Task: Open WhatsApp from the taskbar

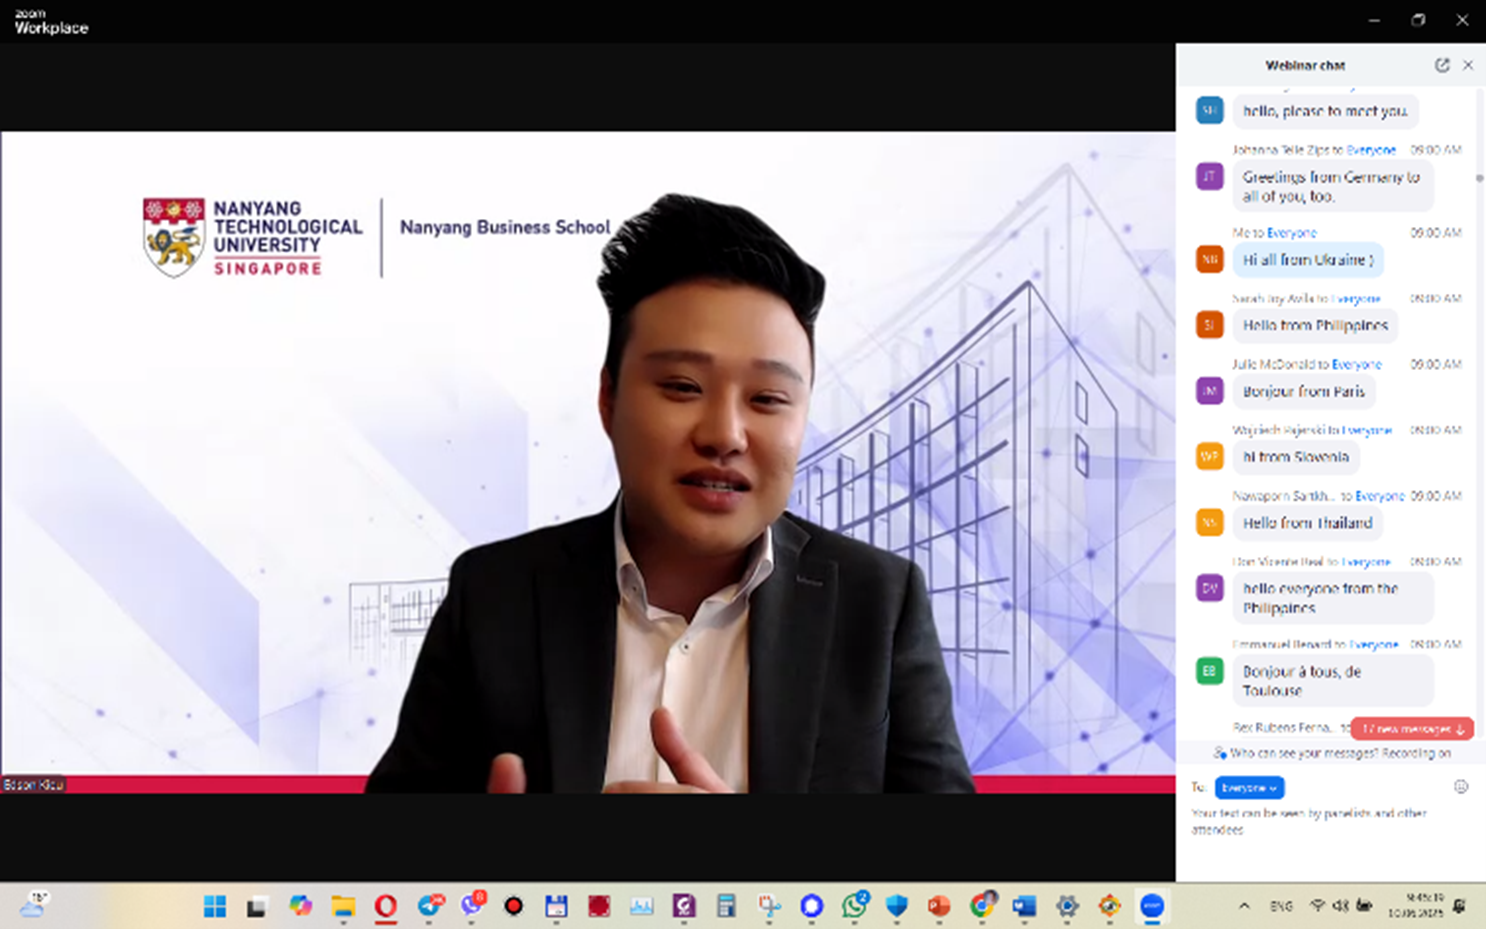Action: point(854,906)
